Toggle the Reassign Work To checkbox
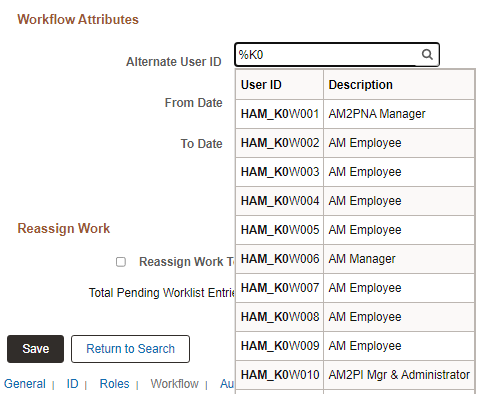The height and width of the screenshot is (394, 481). pyautogui.click(x=121, y=262)
